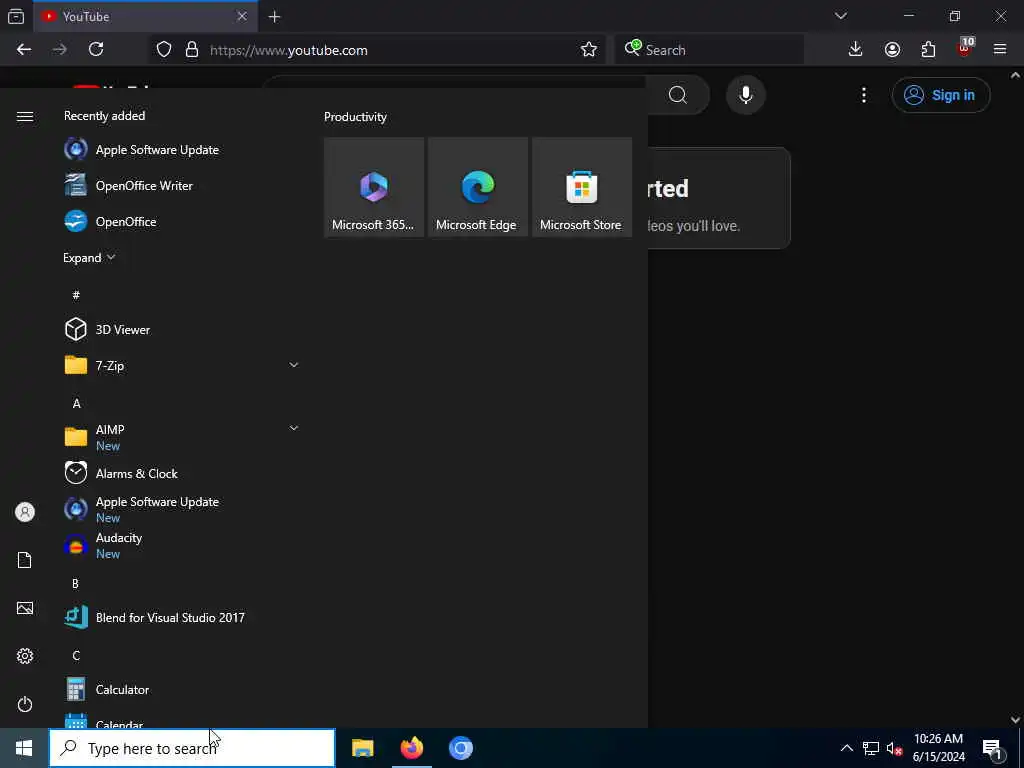Open Settings gear in Start sidebar
The width and height of the screenshot is (1024, 768).
coord(25,656)
